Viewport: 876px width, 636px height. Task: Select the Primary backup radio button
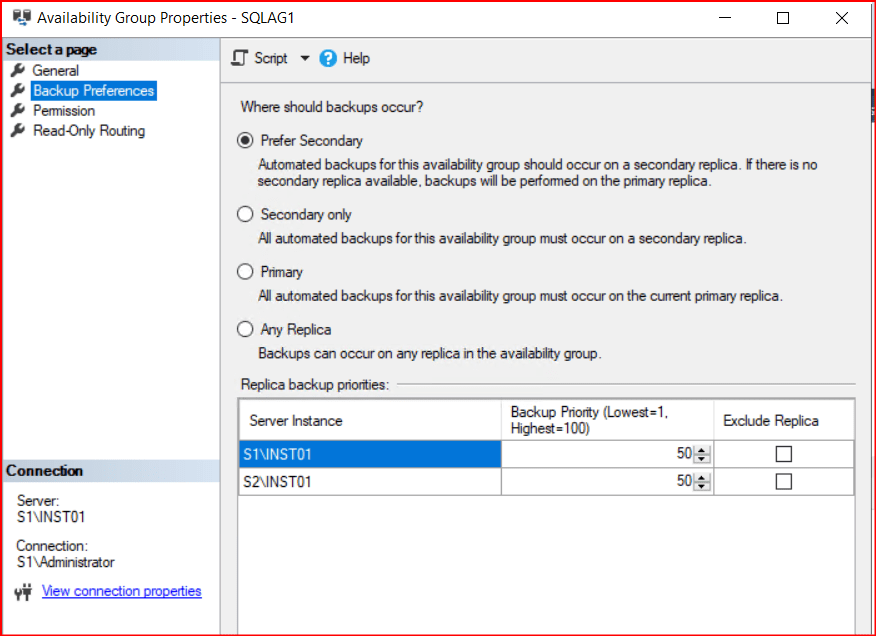pyautogui.click(x=245, y=271)
